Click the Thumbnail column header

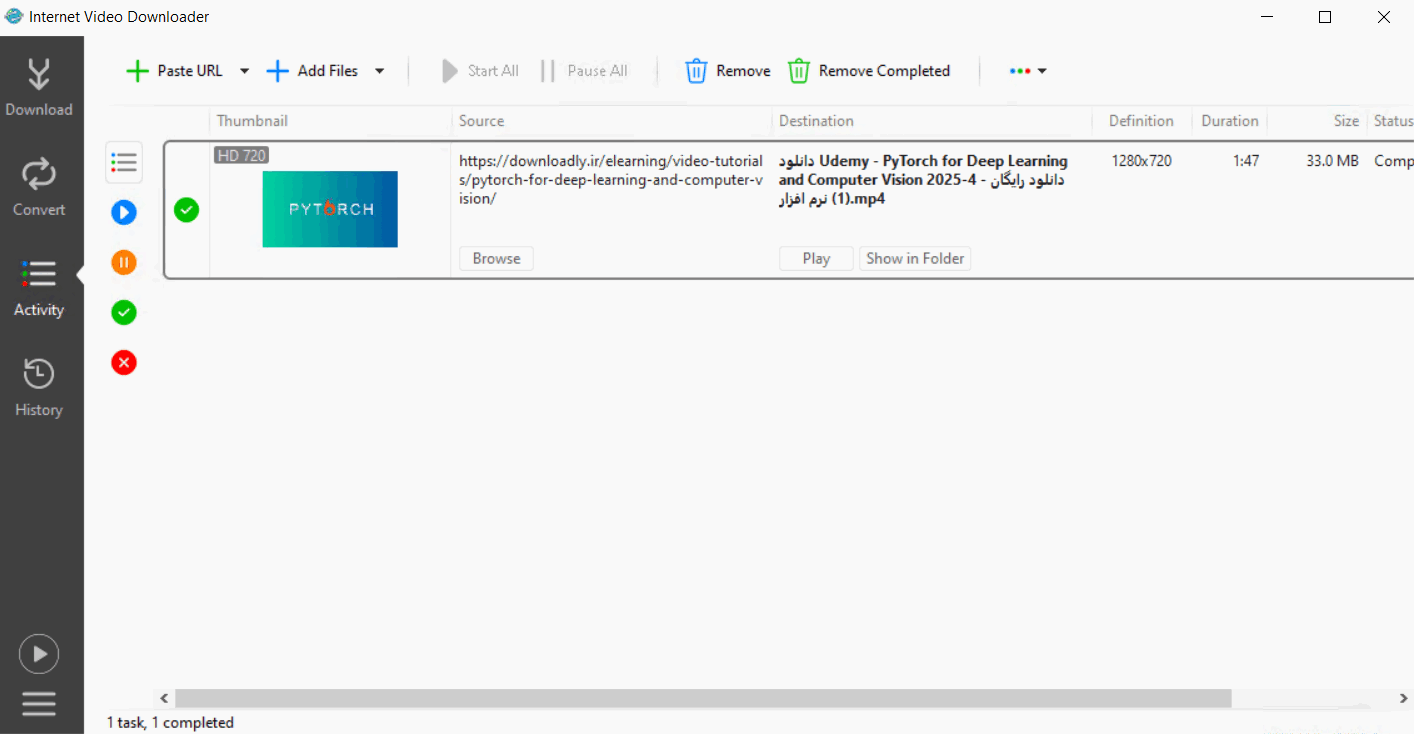[x=330, y=121]
